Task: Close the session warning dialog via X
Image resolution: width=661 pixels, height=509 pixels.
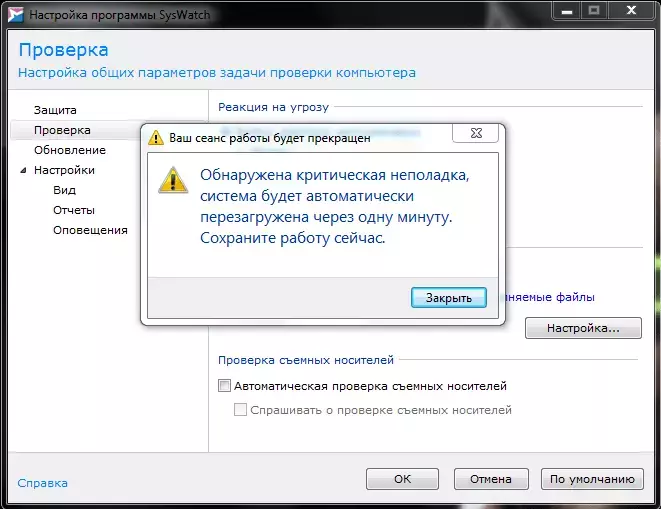Action: (x=476, y=133)
